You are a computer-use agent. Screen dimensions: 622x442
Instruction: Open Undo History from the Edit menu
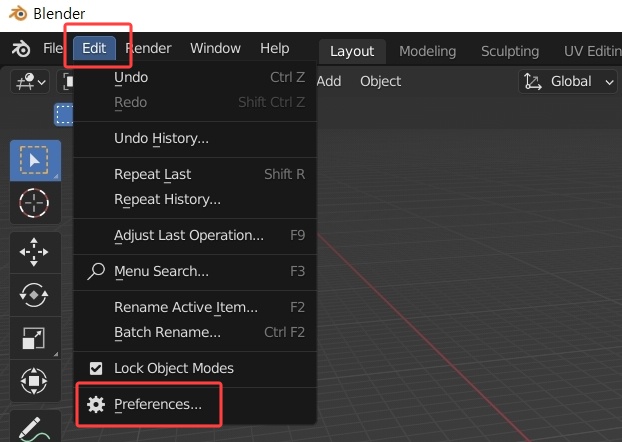(x=195, y=138)
